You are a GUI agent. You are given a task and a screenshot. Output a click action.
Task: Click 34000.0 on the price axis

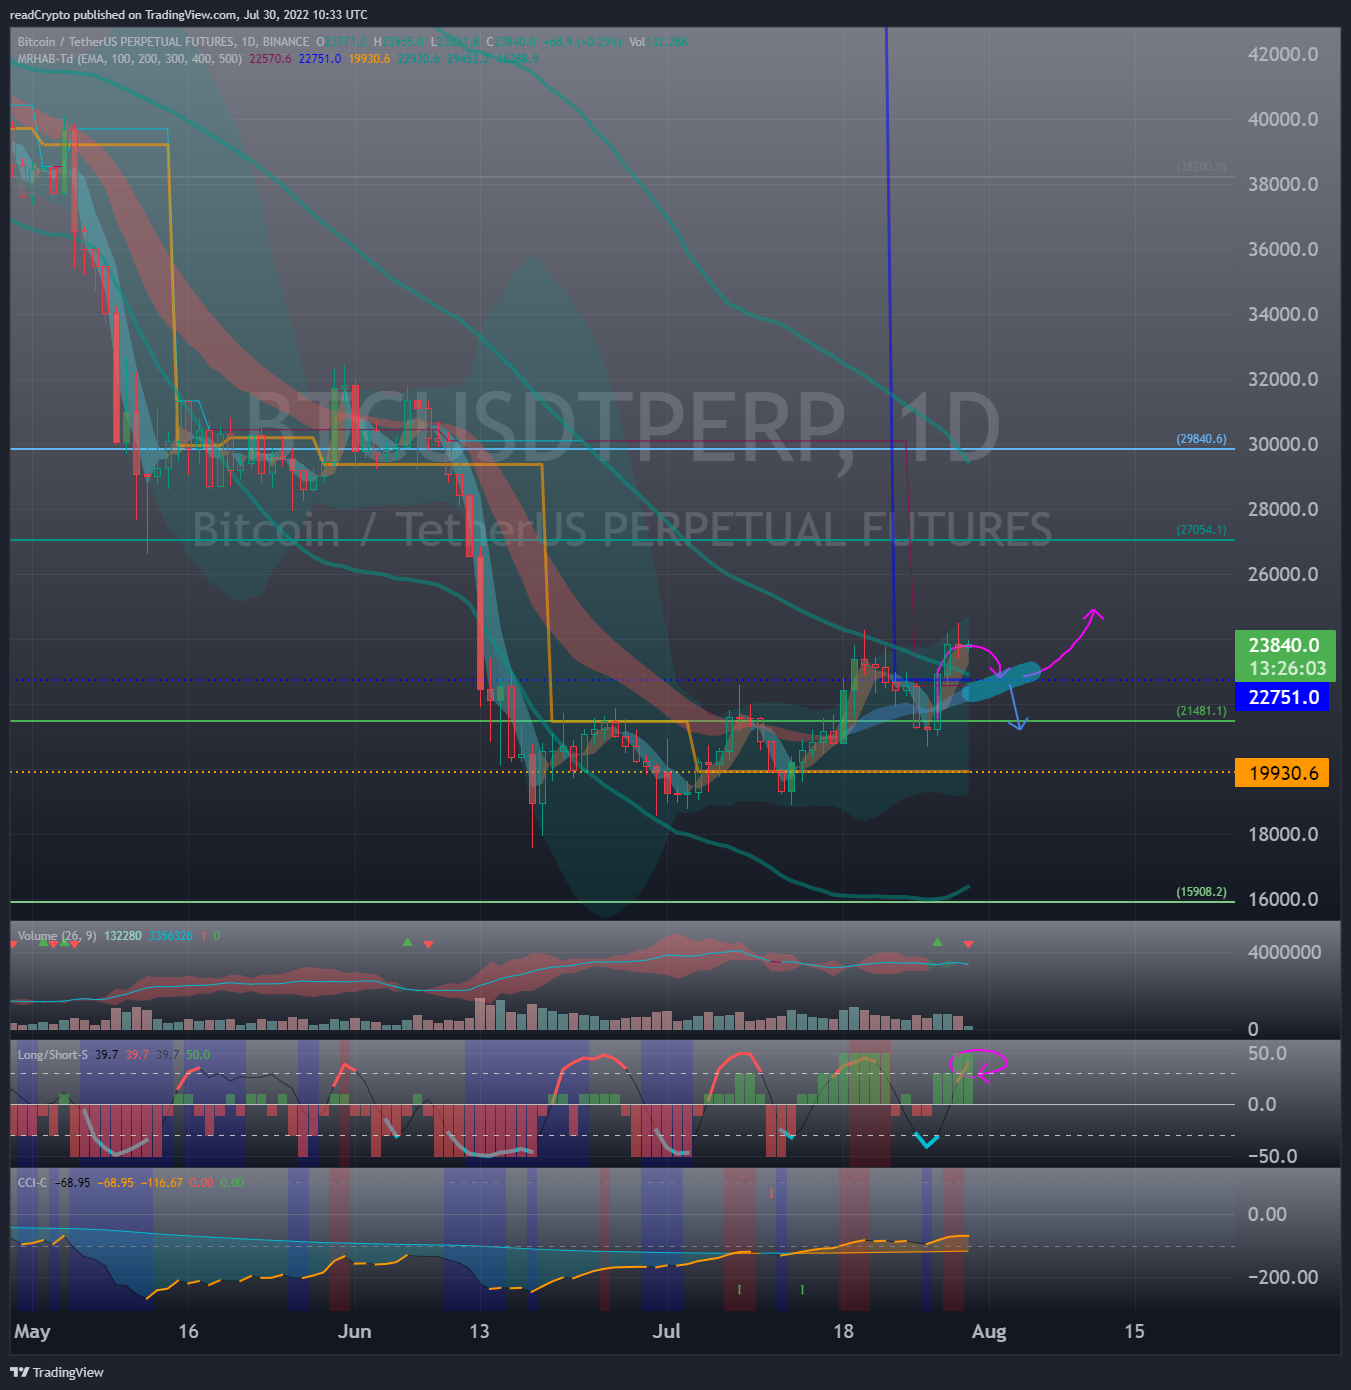1283,314
